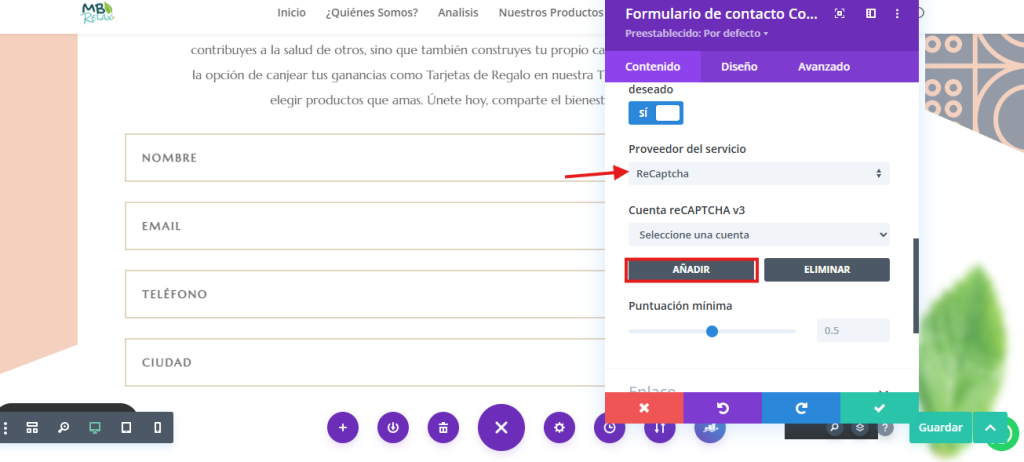This screenshot has width=1024, height=462.
Task: Click the Guardar save button
Action: click(940, 428)
